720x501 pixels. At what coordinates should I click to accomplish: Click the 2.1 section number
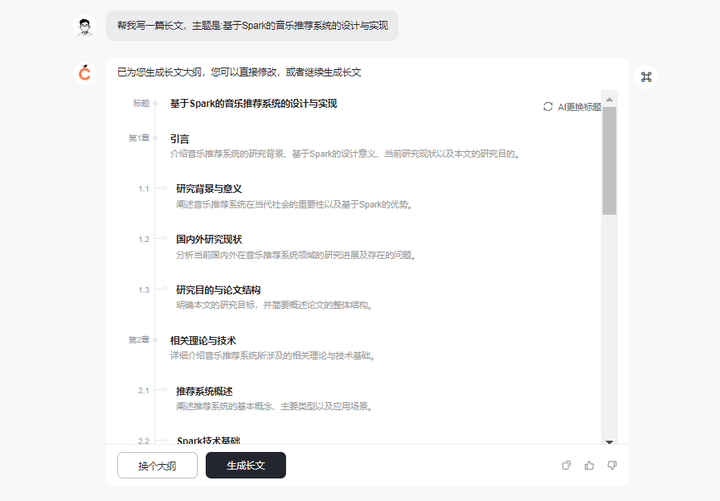[144, 391]
